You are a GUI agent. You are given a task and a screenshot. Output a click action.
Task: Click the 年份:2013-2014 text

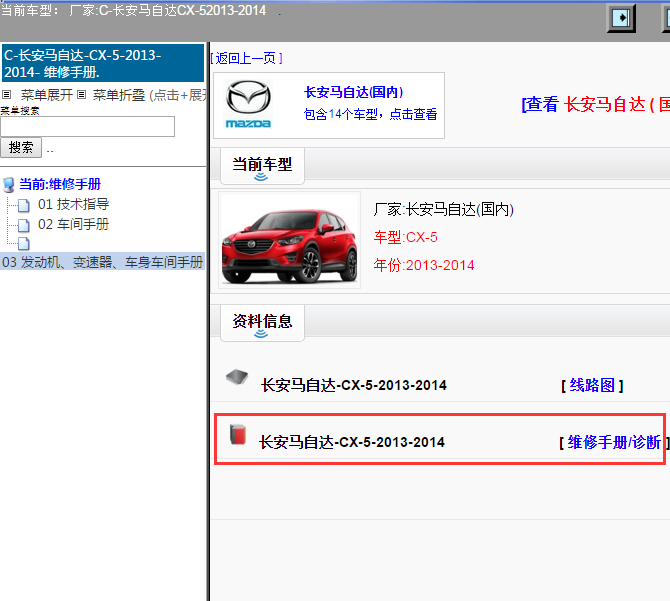click(x=424, y=265)
